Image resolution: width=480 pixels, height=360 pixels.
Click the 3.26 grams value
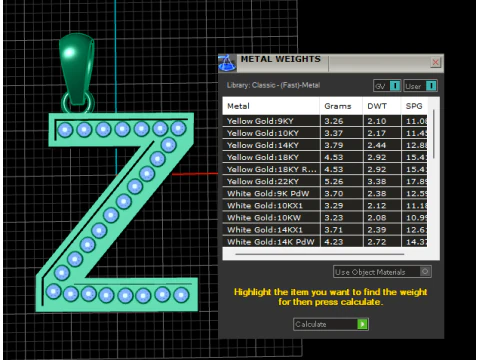pos(334,121)
